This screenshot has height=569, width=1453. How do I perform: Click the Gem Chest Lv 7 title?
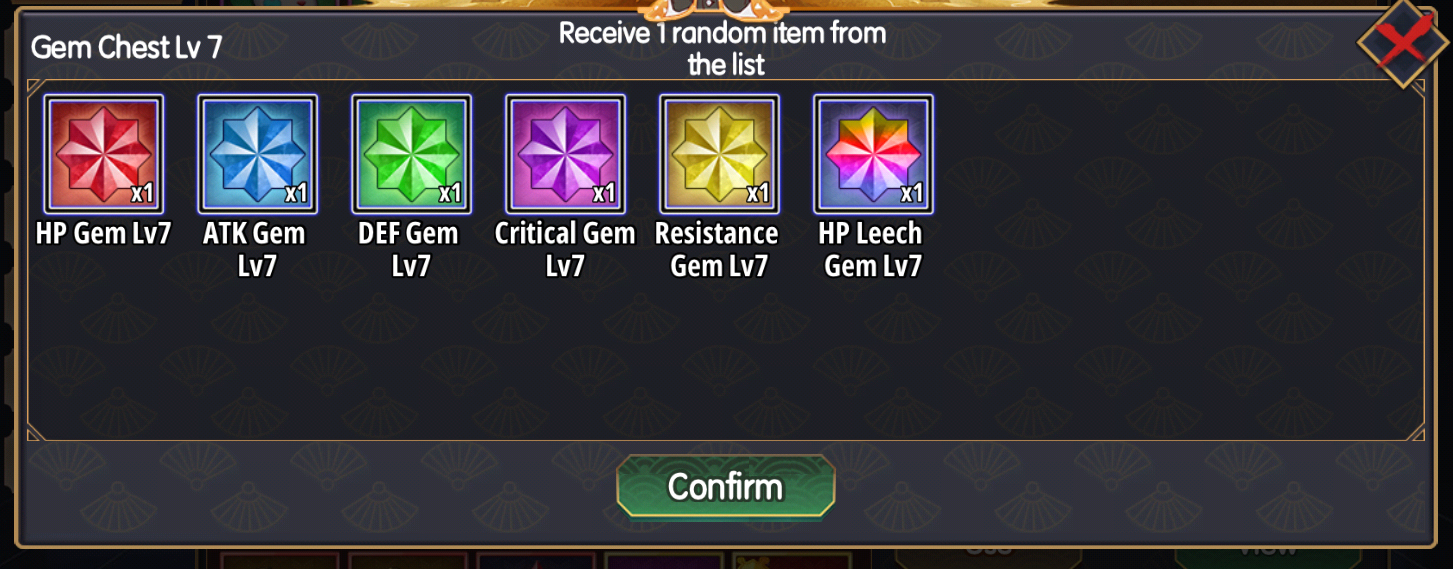[127, 47]
